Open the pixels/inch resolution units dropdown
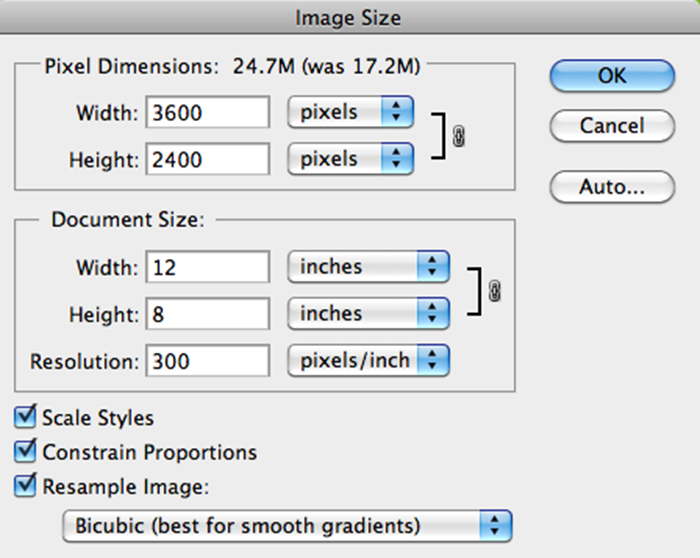This screenshot has height=558, width=700. click(x=368, y=360)
